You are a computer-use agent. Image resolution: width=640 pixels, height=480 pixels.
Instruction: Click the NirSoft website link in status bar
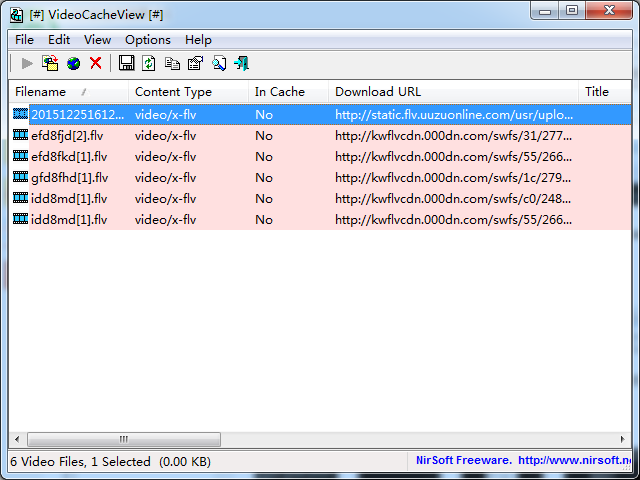click(x=577, y=461)
